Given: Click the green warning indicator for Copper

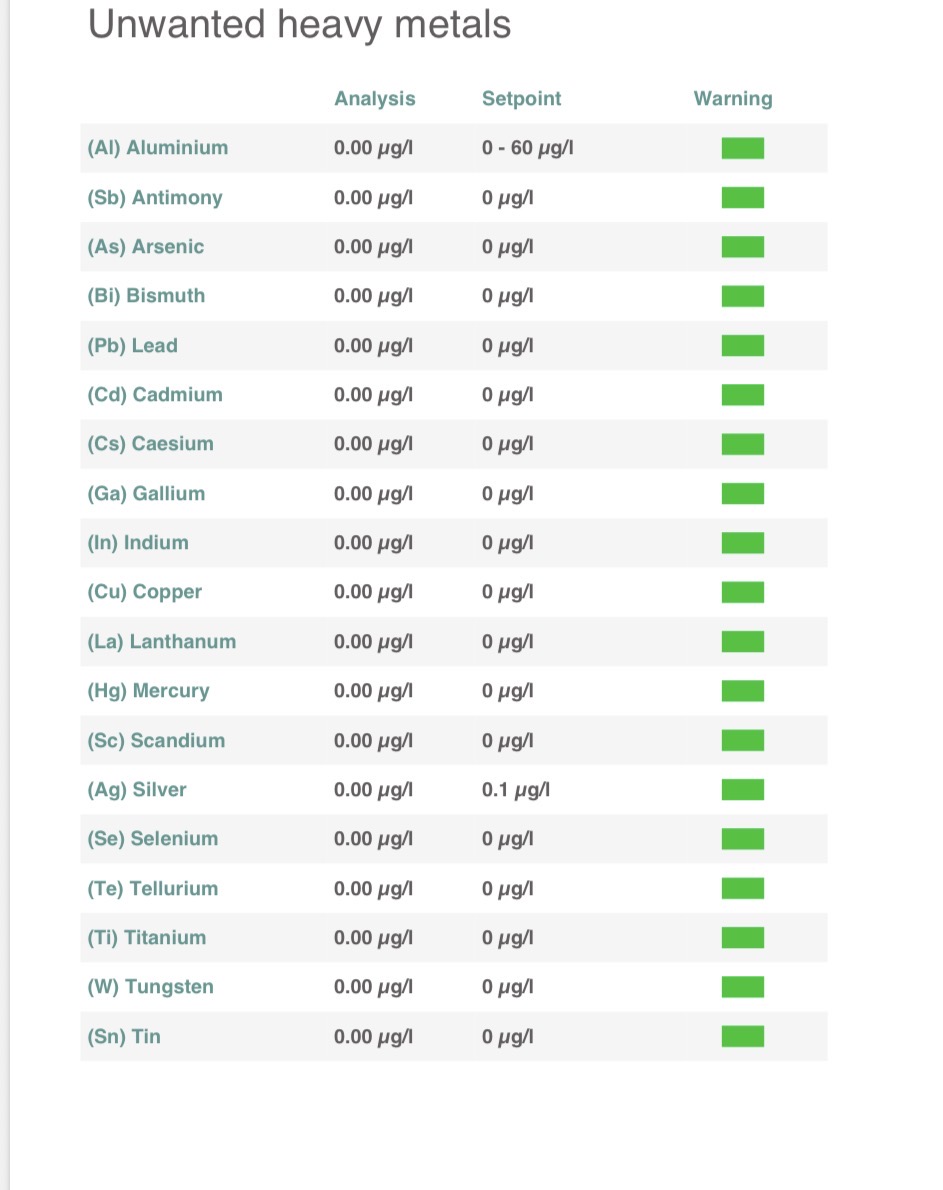Looking at the screenshot, I should coord(743,592).
